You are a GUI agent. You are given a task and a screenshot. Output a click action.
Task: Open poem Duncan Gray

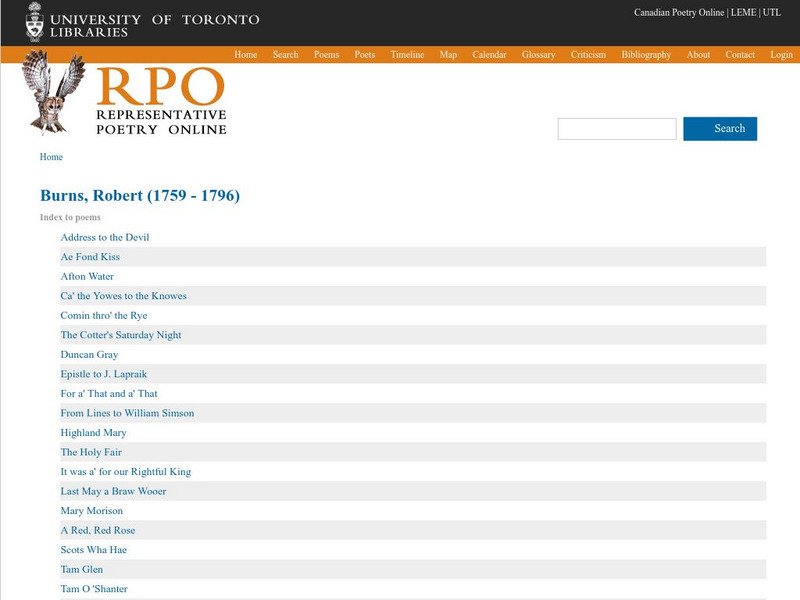coord(89,354)
